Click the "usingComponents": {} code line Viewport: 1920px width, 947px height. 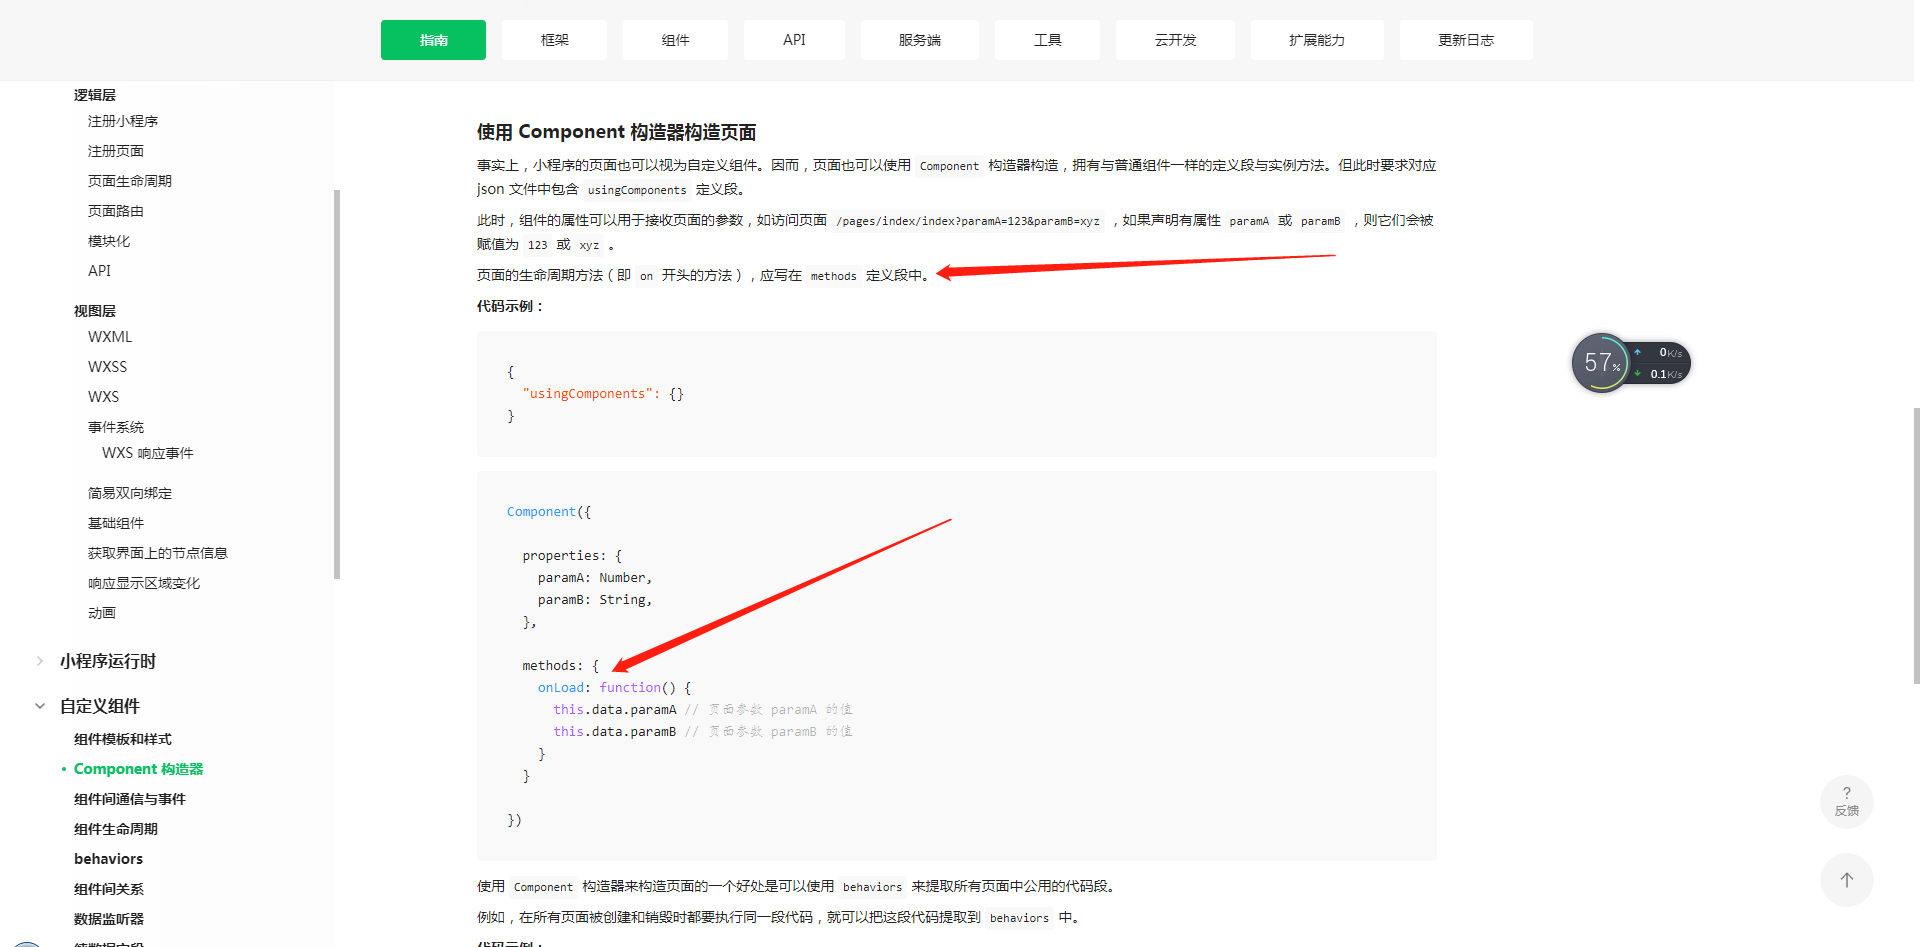point(603,394)
